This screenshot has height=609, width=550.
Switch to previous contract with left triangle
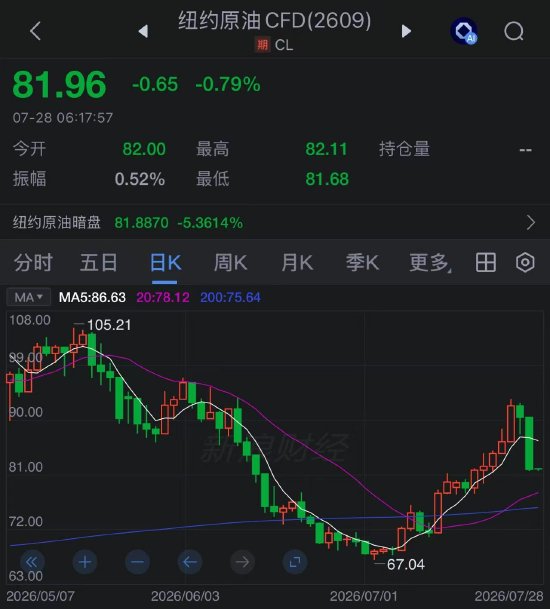[x=143, y=31]
